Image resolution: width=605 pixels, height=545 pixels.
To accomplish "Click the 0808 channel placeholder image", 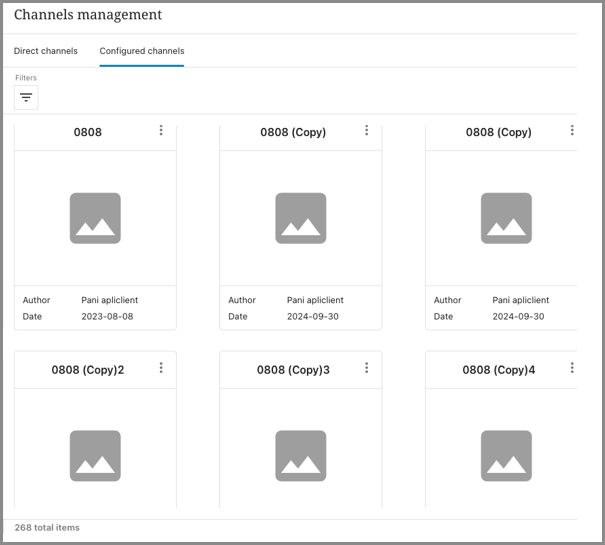I will click(x=95, y=218).
